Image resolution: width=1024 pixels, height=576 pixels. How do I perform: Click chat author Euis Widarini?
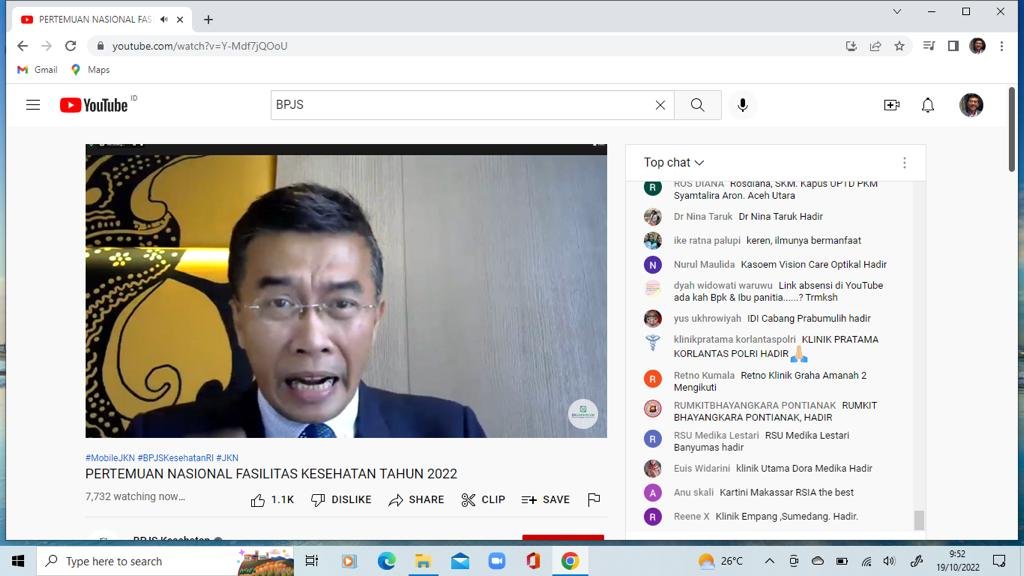coord(702,468)
